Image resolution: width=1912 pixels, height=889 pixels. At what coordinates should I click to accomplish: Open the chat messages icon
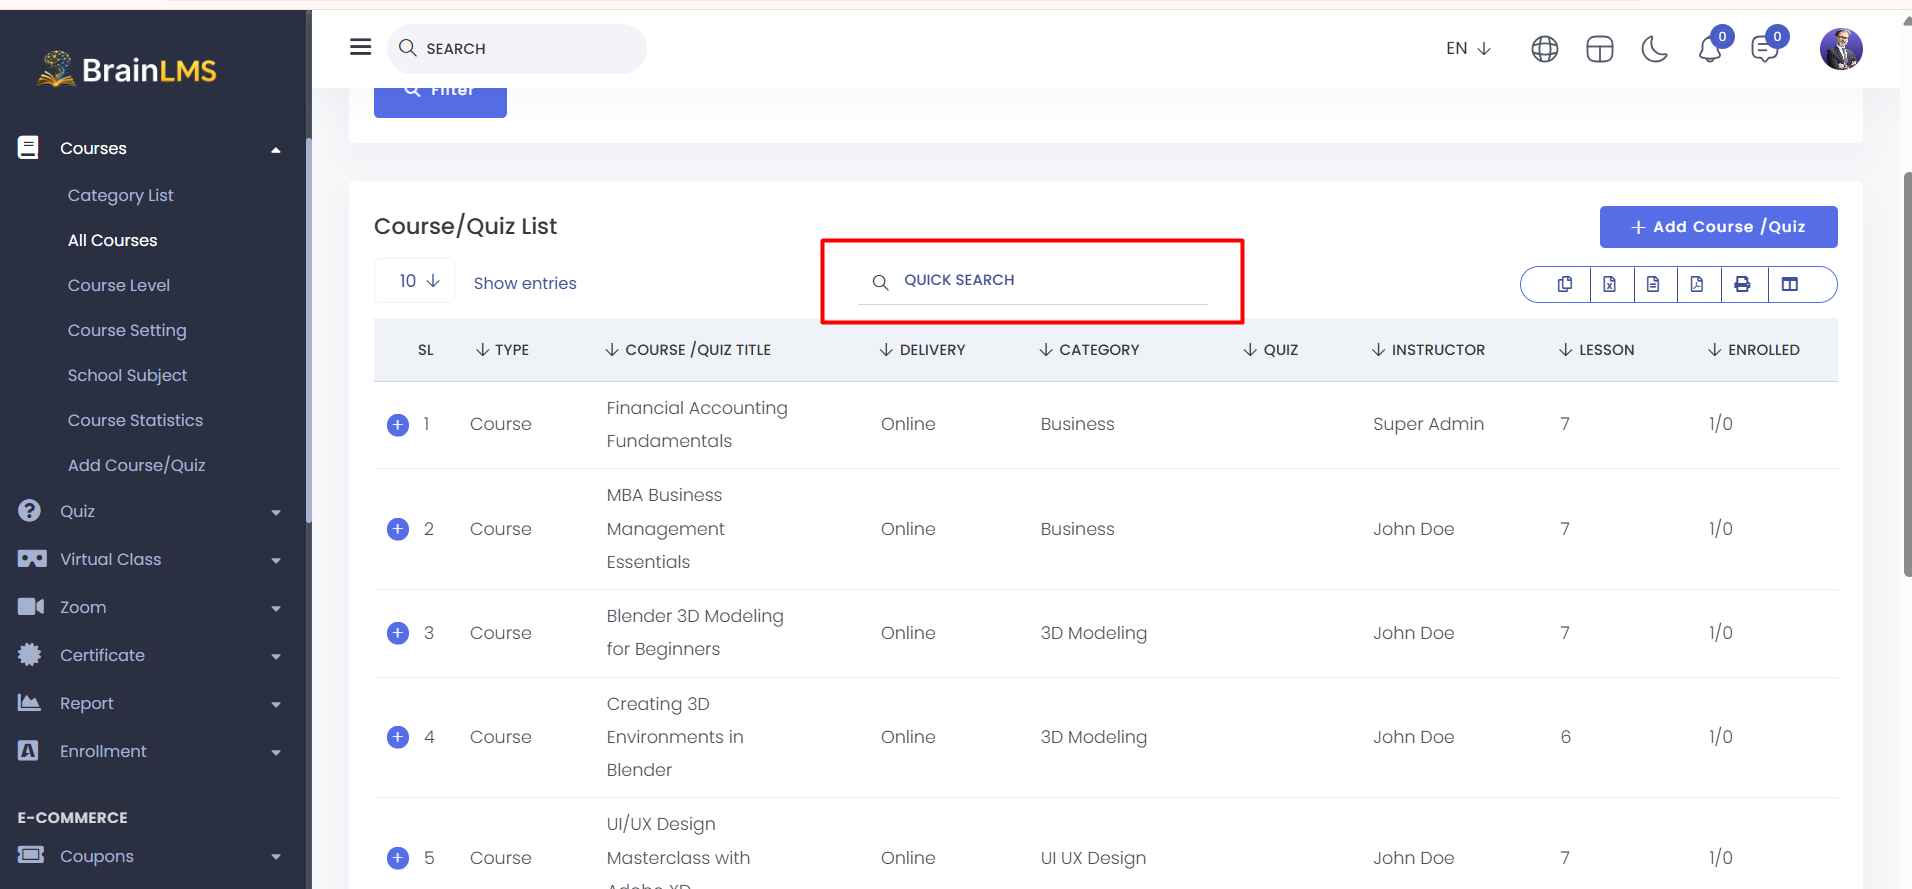(1765, 49)
